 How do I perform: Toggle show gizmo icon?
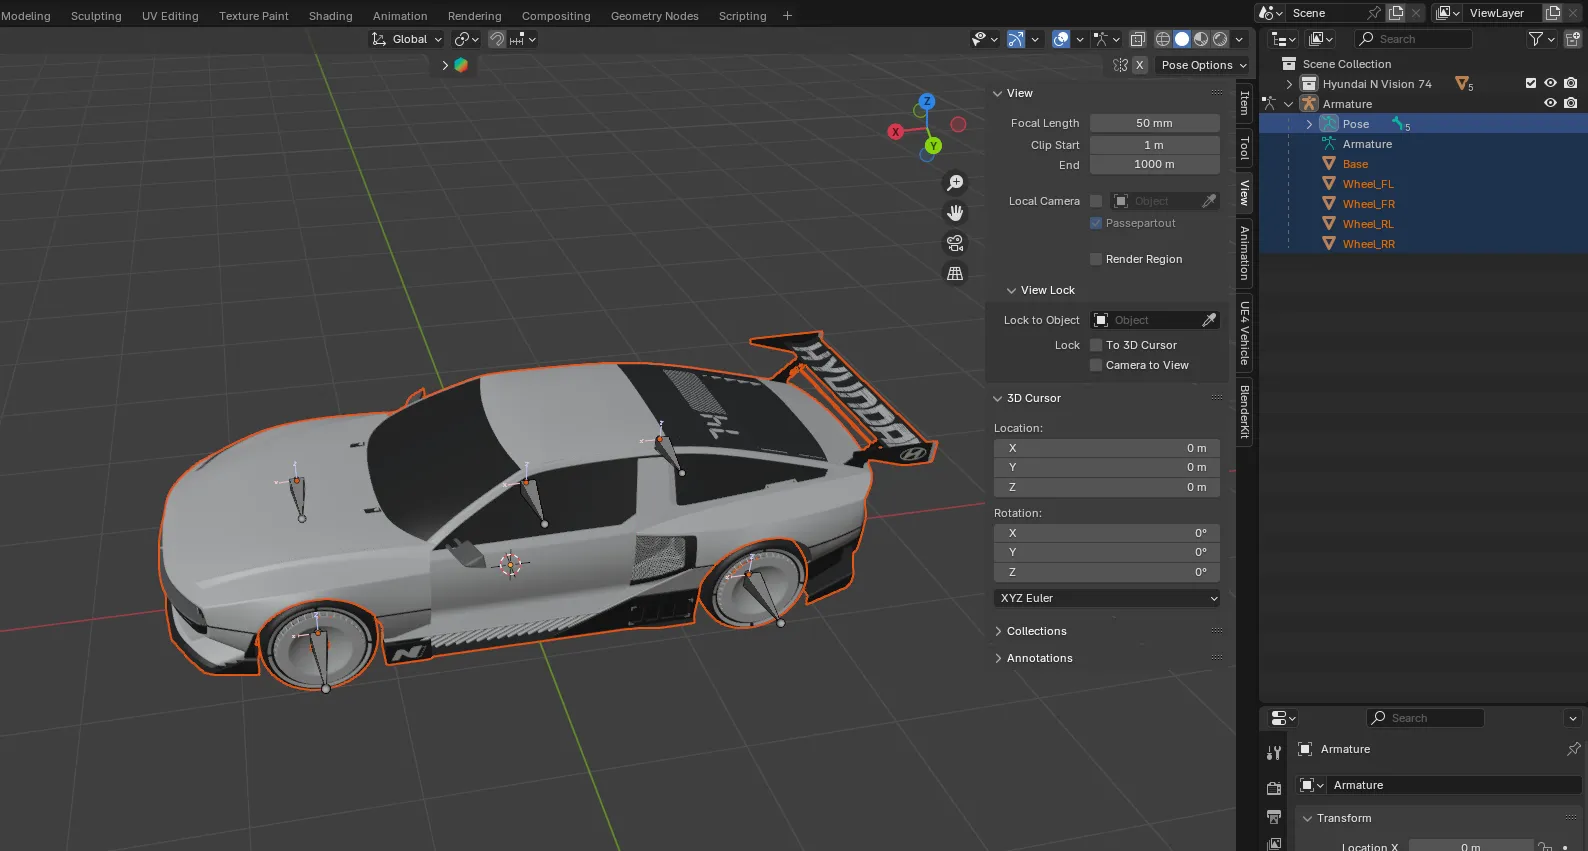[1016, 39]
